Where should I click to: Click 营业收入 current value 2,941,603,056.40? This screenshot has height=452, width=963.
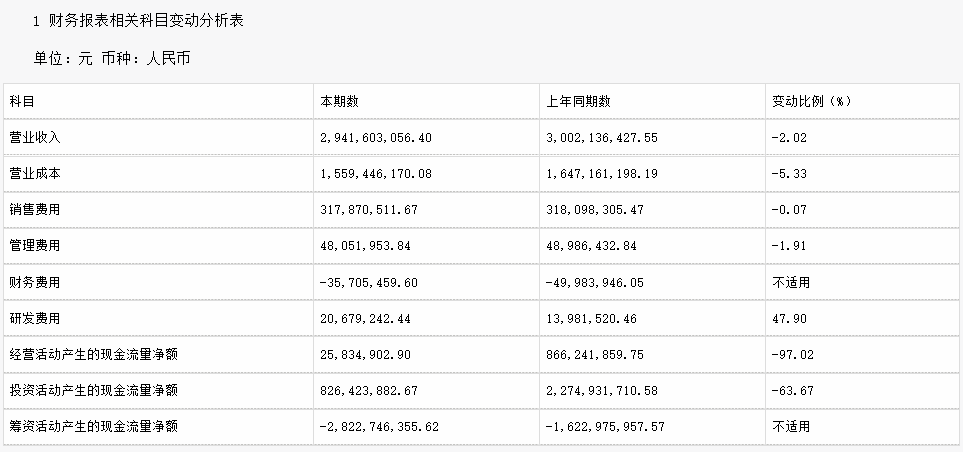pos(375,138)
